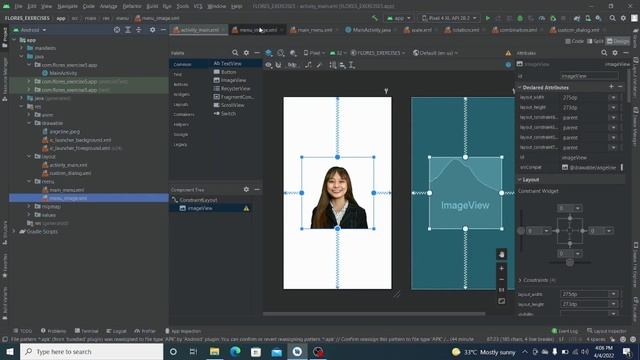
Task: Click select opened file target icon in Project panel
Action: (x=117, y=30)
